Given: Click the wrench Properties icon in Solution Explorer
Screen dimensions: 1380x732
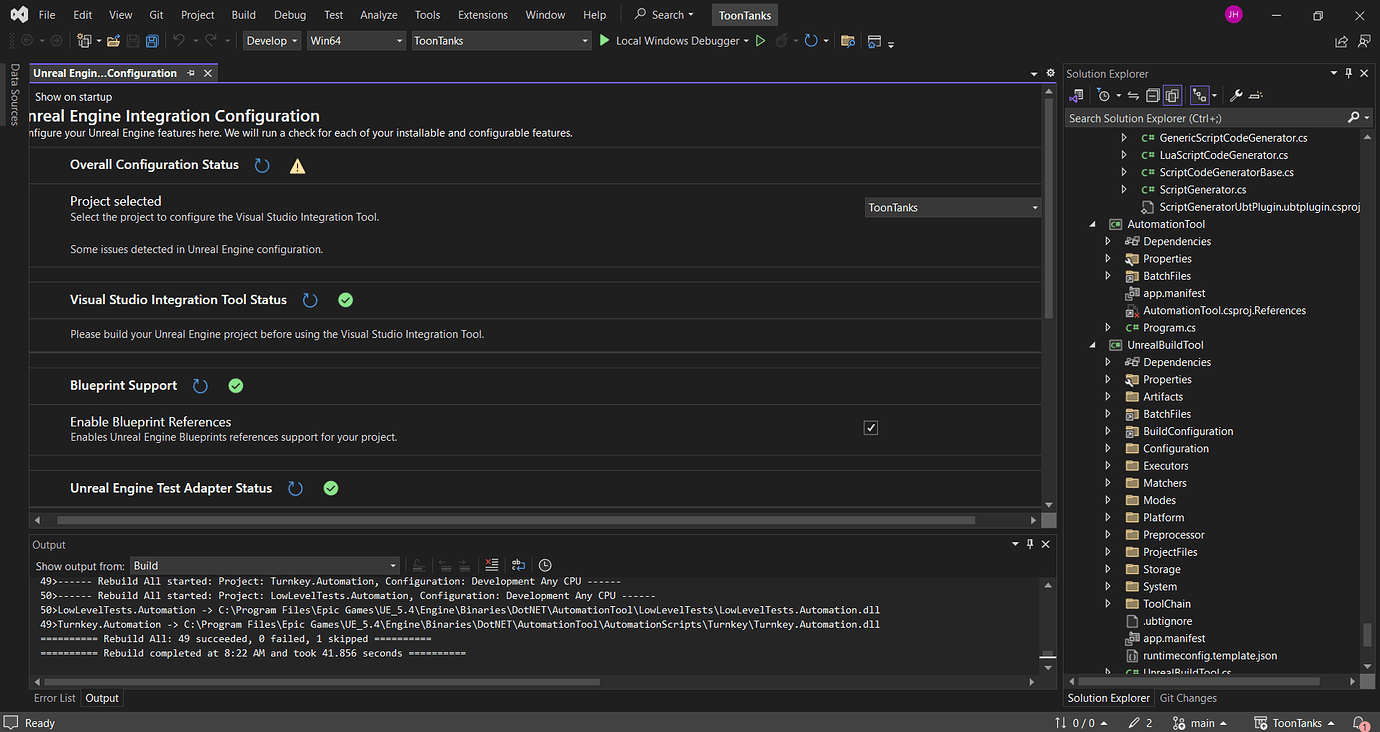Looking at the screenshot, I should coord(1238,95).
